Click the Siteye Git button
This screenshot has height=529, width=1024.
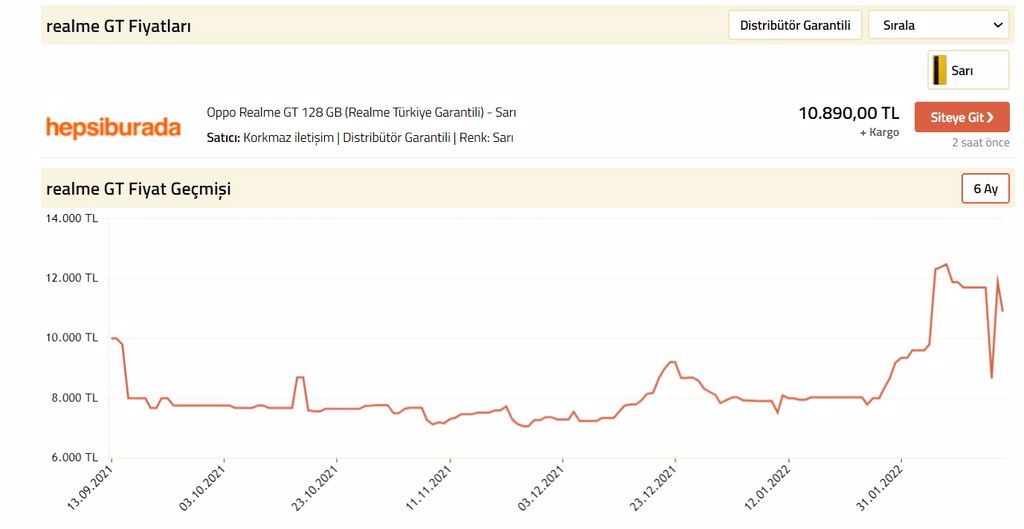(x=962, y=117)
